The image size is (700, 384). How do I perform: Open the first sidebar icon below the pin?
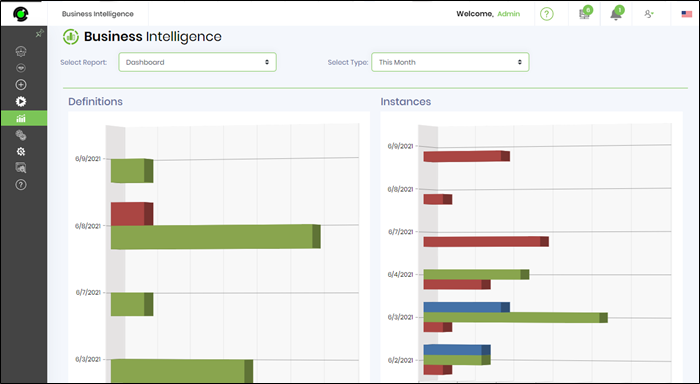pyautogui.click(x=21, y=51)
